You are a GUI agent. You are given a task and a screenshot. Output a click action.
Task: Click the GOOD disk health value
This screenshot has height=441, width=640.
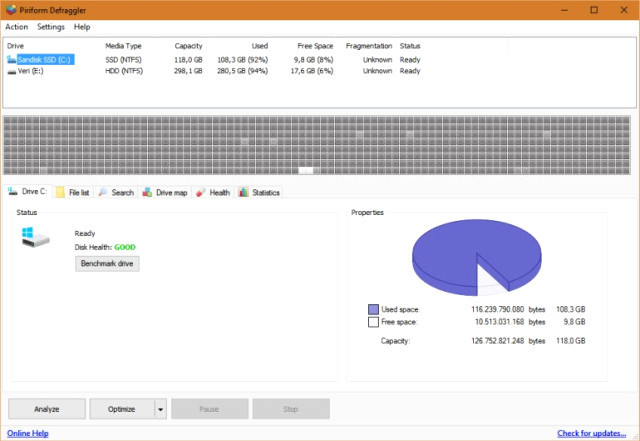[125, 247]
